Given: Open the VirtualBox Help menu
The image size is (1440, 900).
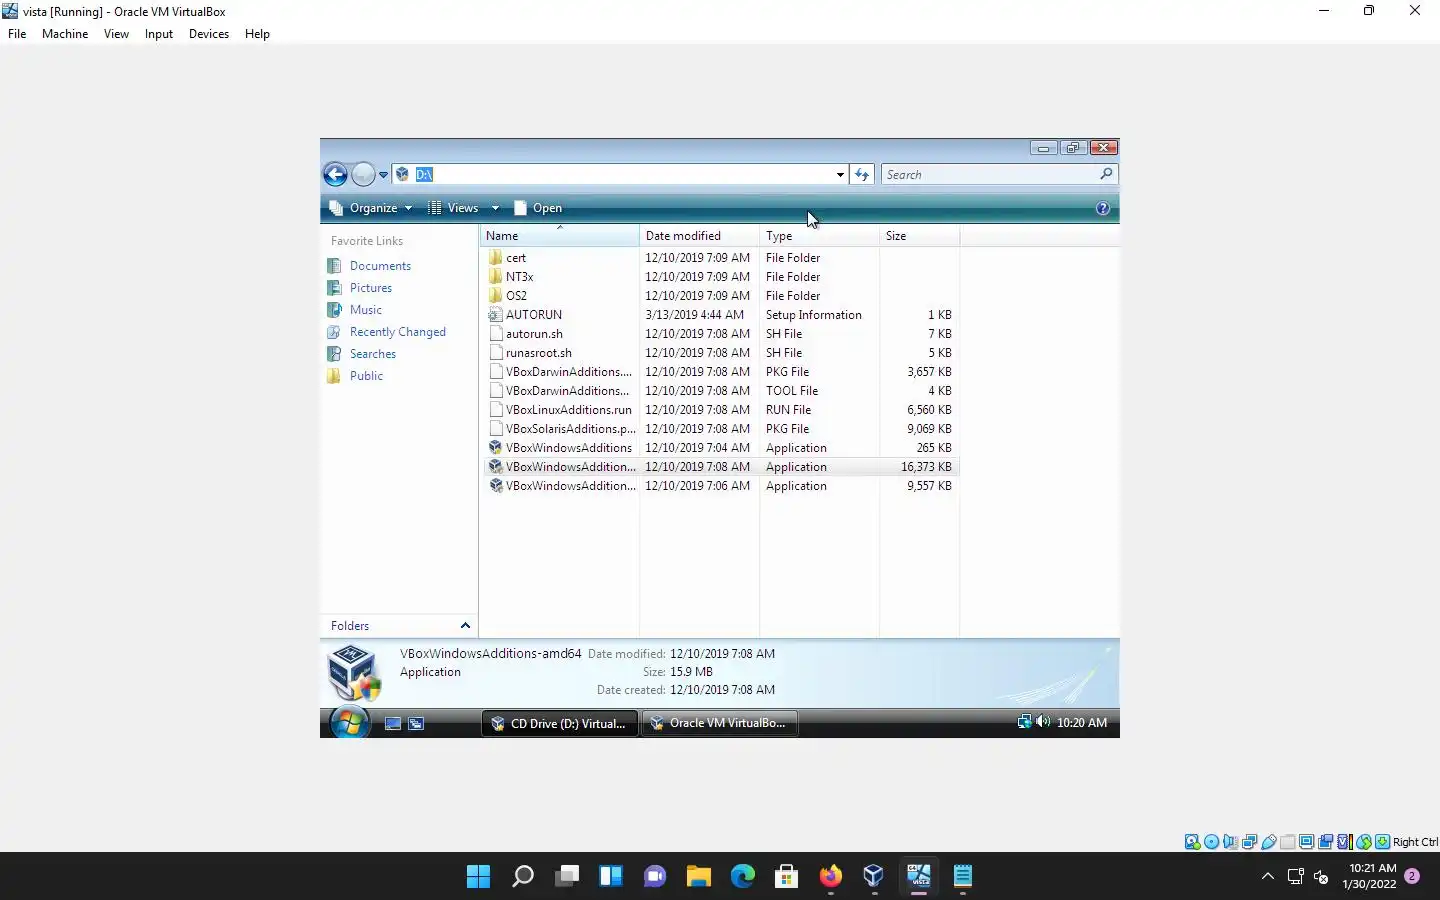Looking at the screenshot, I should [257, 34].
